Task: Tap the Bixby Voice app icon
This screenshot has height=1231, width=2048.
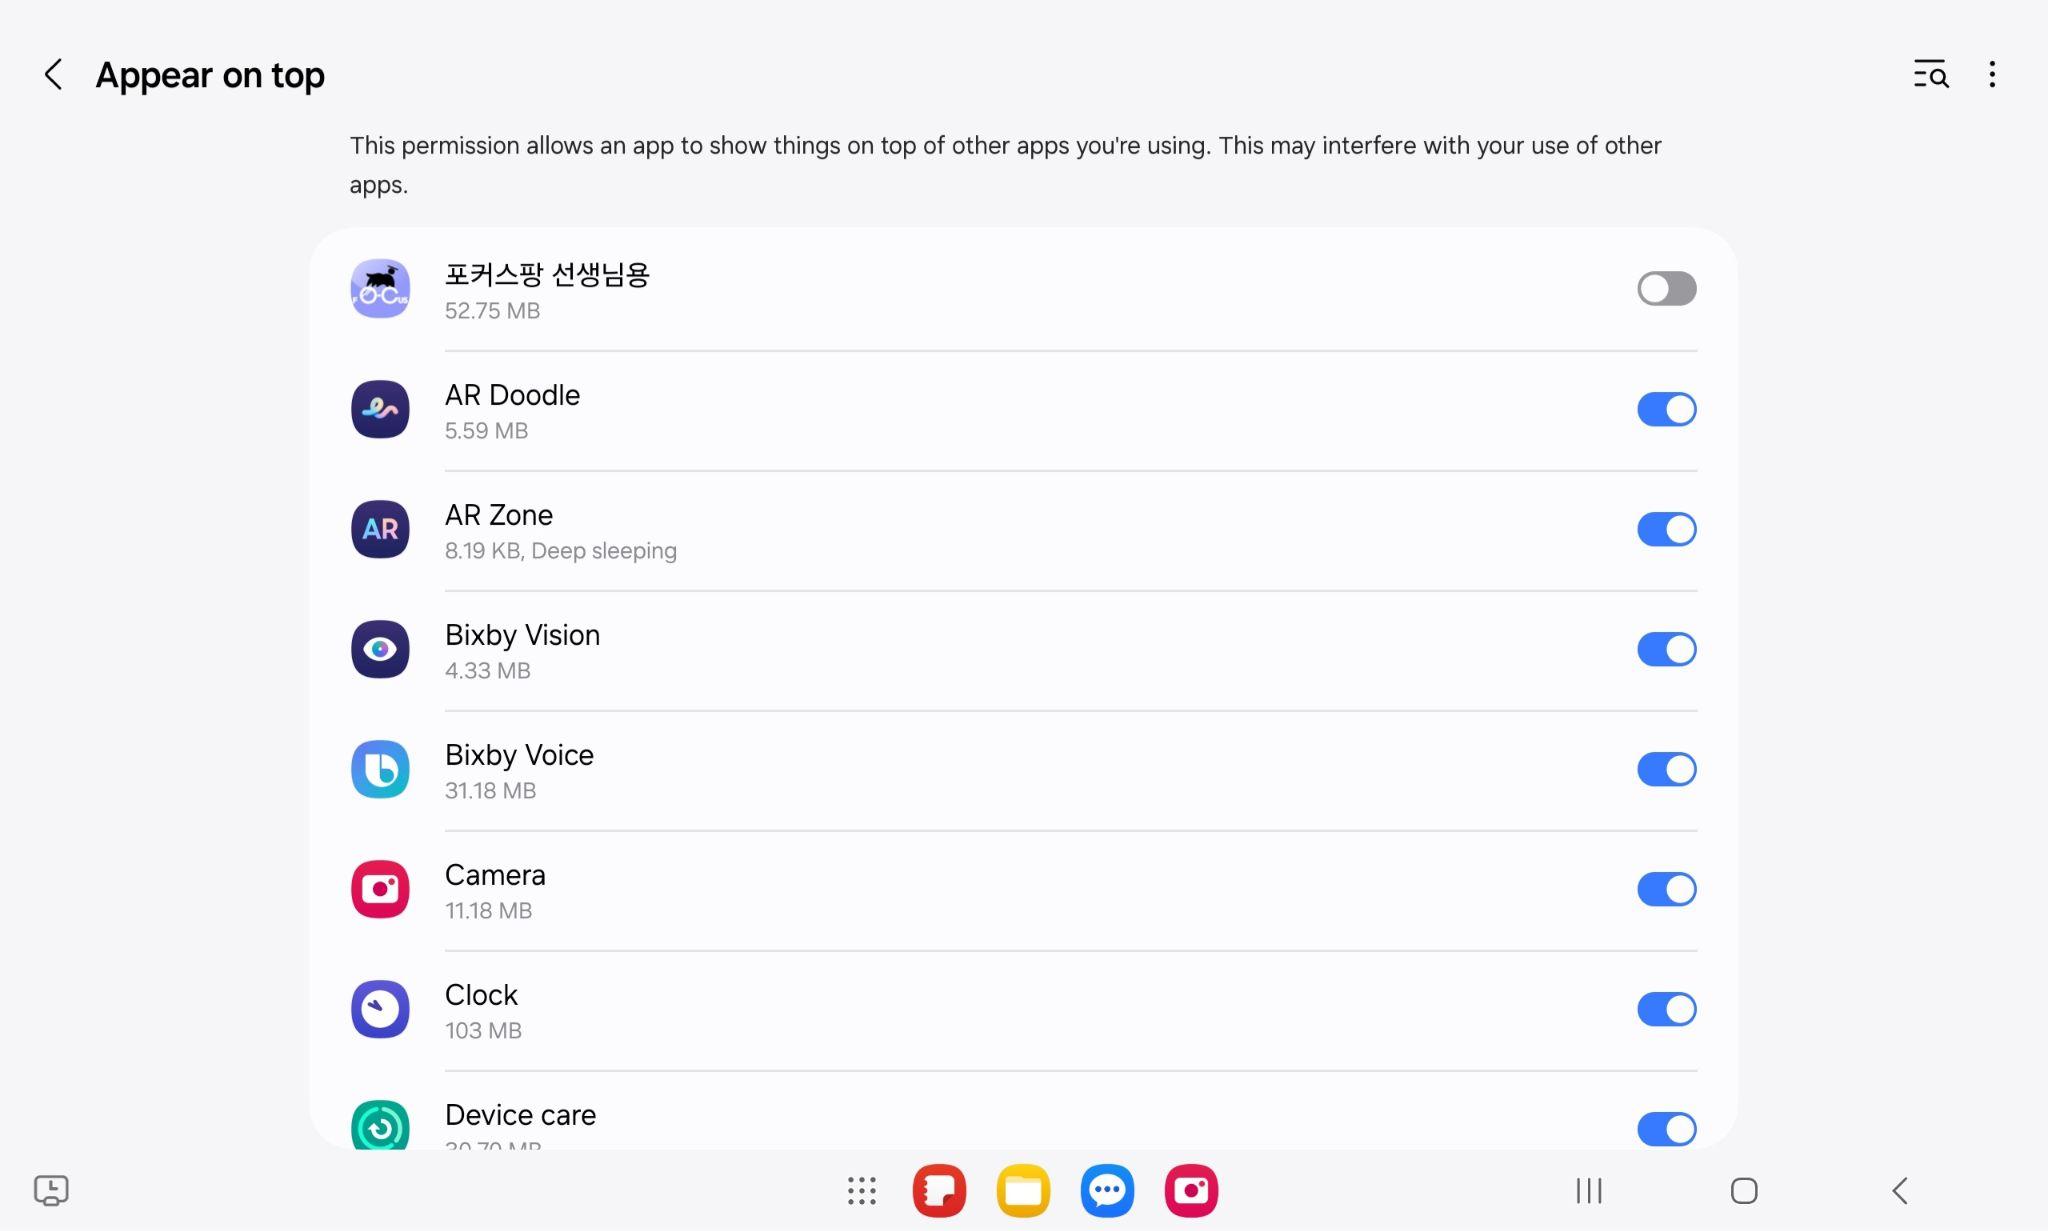Action: tap(380, 769)
